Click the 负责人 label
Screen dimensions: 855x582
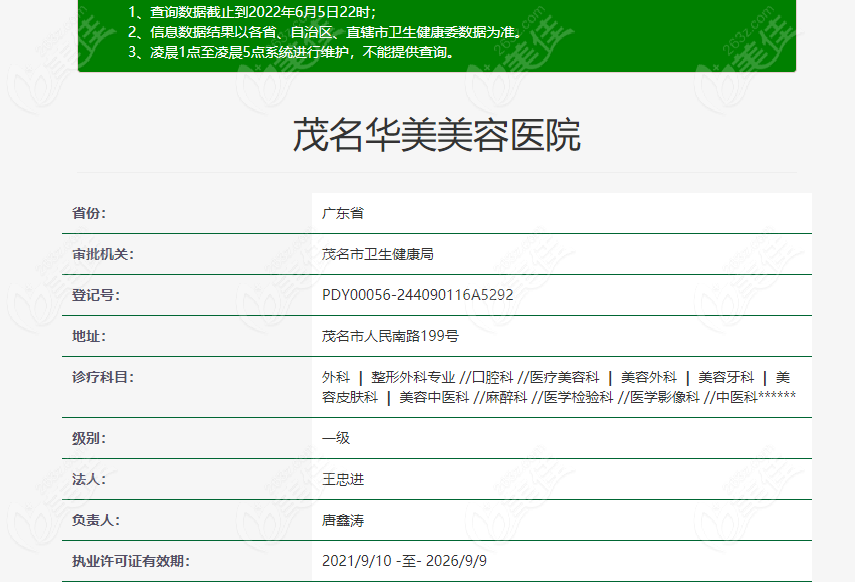pos(96,520)
